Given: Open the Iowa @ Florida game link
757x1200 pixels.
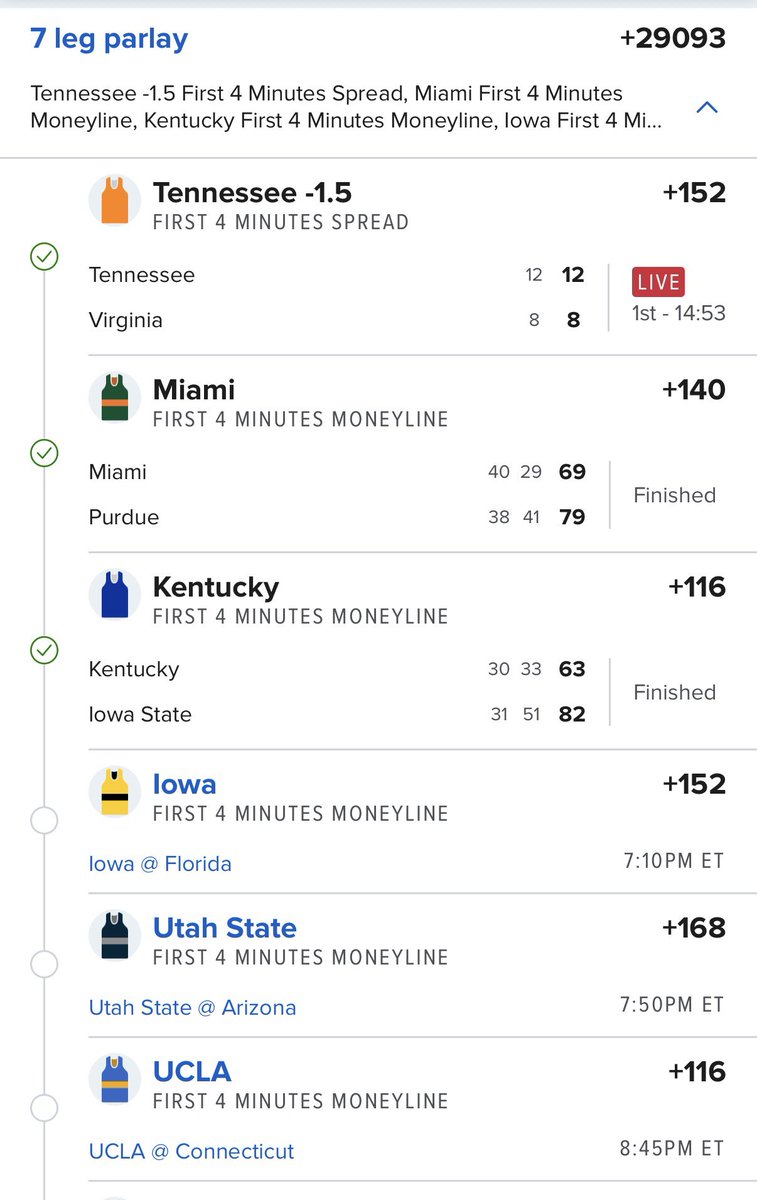Looking at the screenshot, I should [160, 863].
